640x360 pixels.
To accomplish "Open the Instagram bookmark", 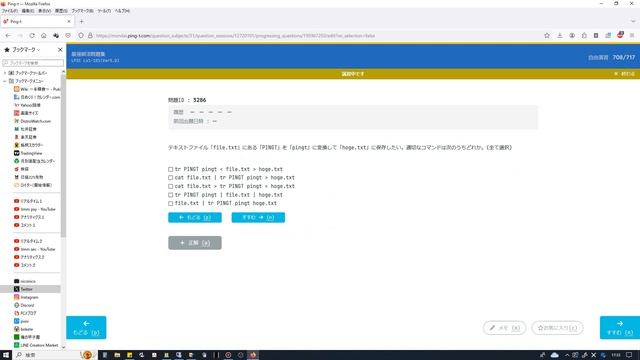I will click(26, 297).
